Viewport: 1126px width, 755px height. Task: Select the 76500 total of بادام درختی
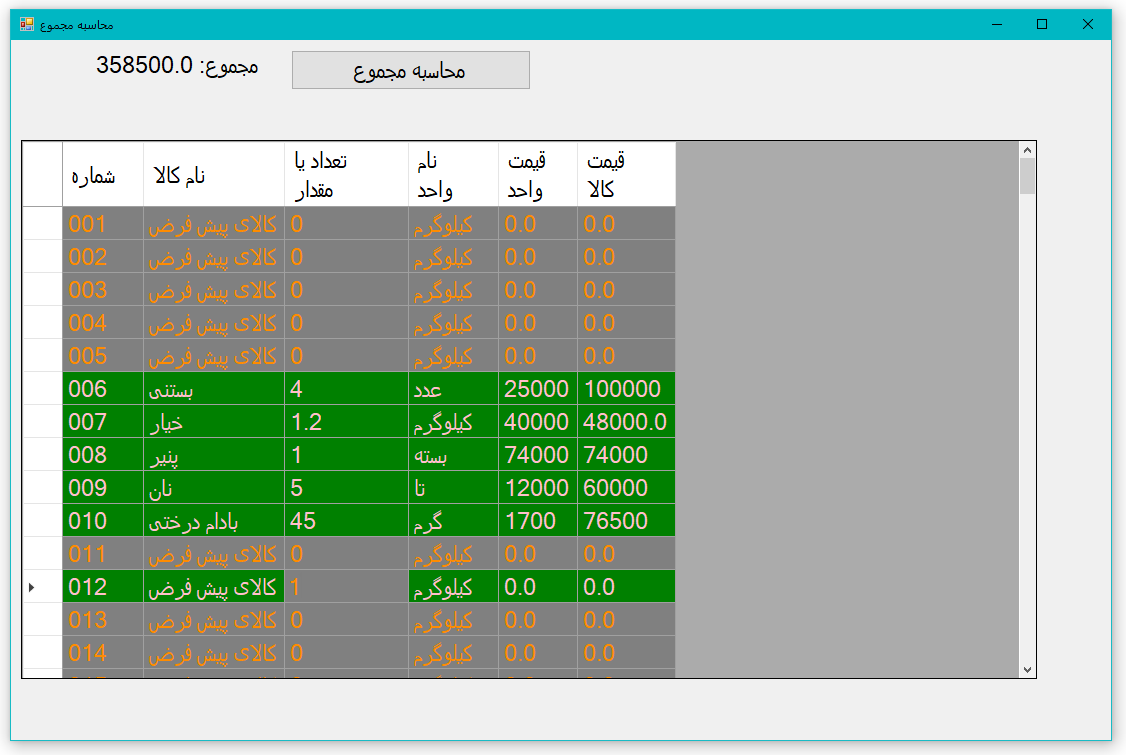coord(626,521)
